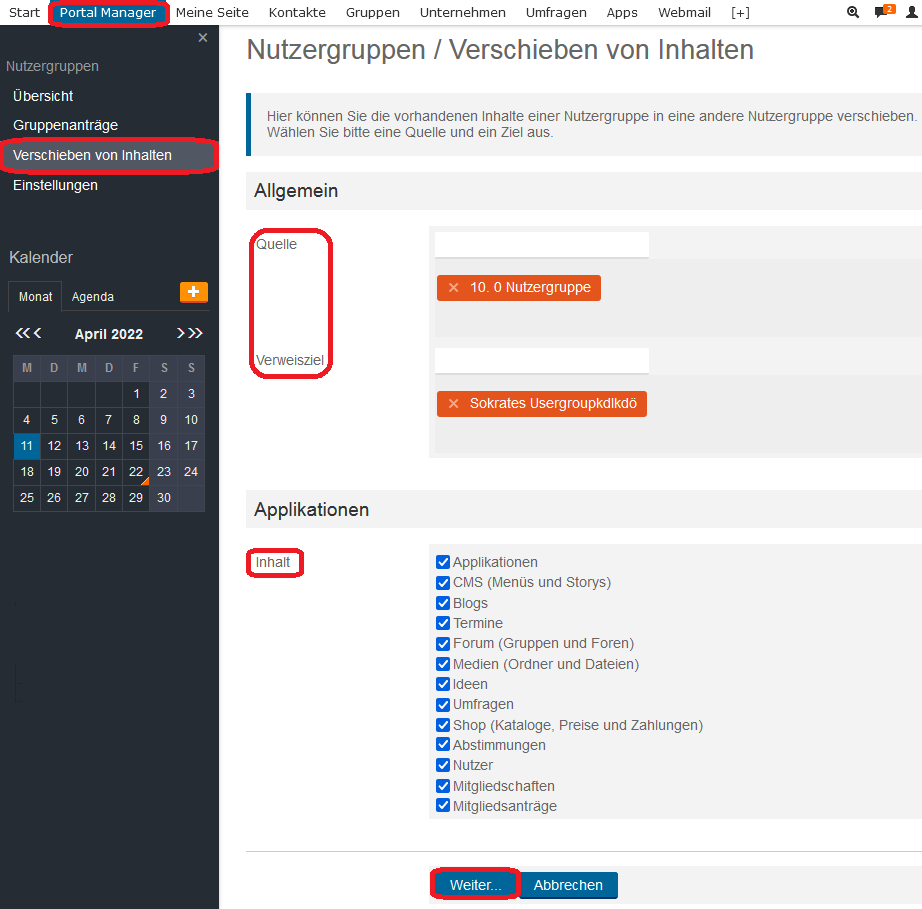Click the Weiter button
Image resolution: width=922 pixels, height=909 pixels.
click(x=474, y=884)
